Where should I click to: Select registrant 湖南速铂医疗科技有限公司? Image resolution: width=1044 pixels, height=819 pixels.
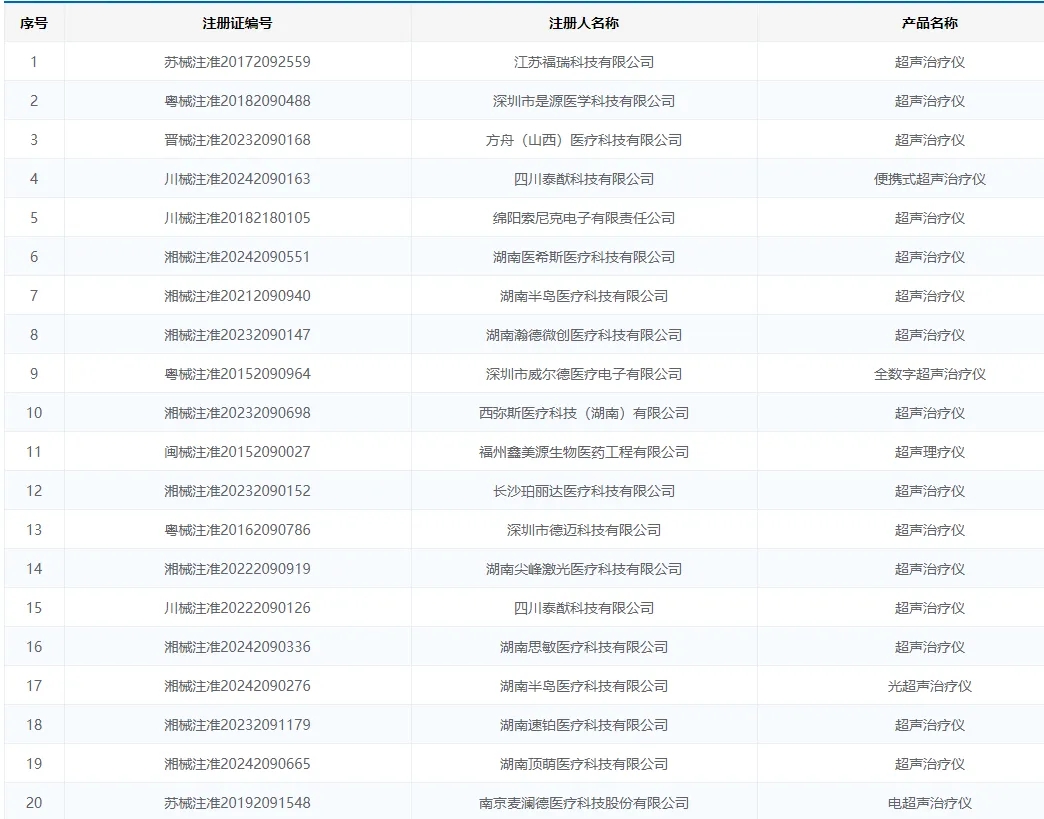pos(584,724)
